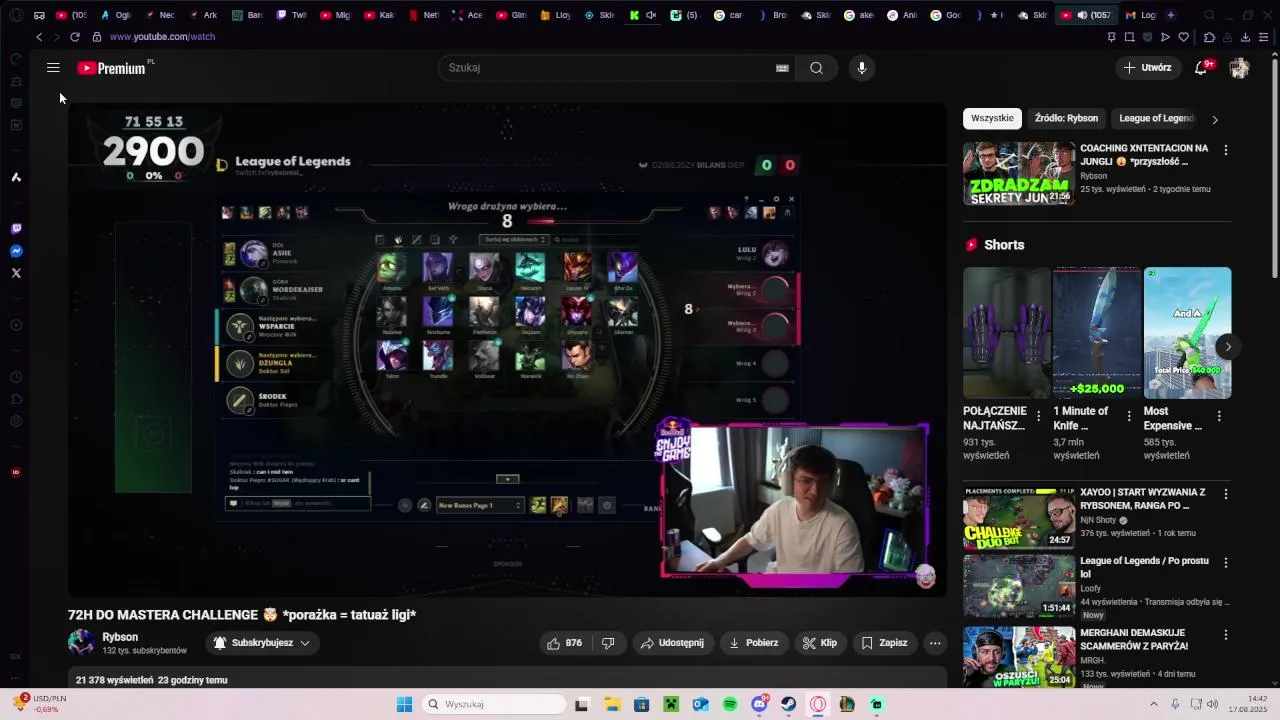This screenshot has width=1280, height=720.
Task: Open Steam from the taskbar
Action: click(x=789, y=705)
